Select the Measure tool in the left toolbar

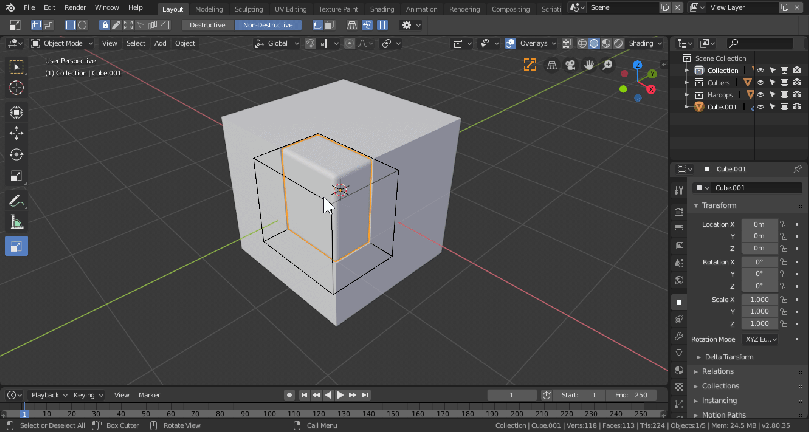click(x=16, y=222)
